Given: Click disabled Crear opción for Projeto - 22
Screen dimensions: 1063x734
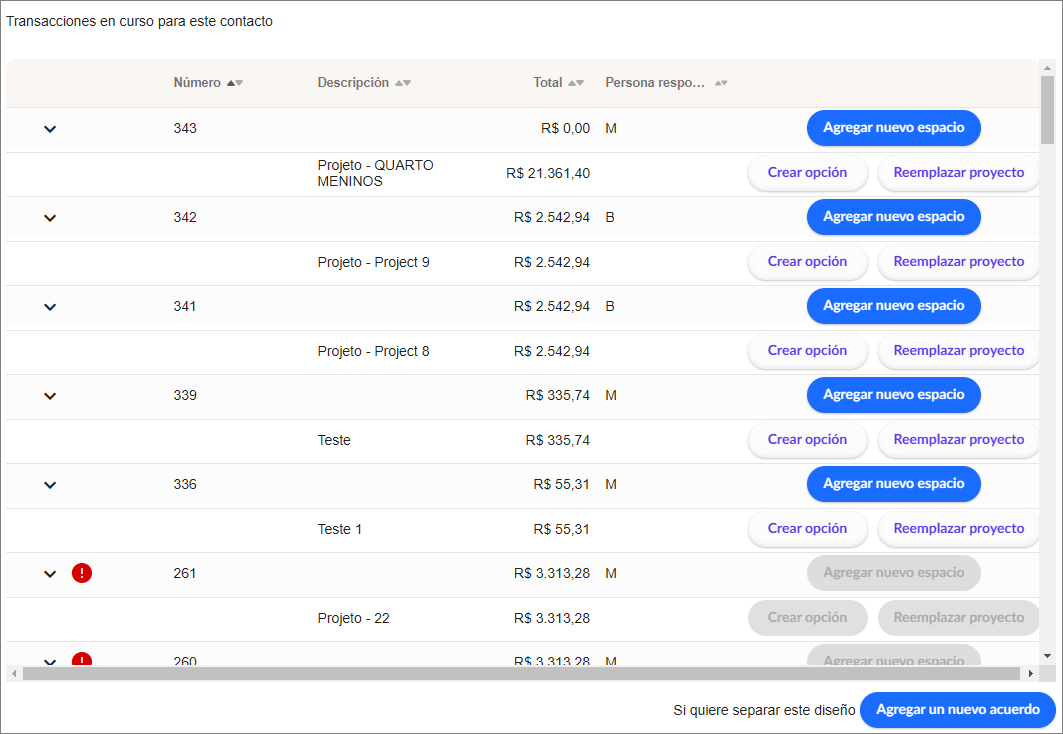Looking at the screenshot, I should [807, 617].
